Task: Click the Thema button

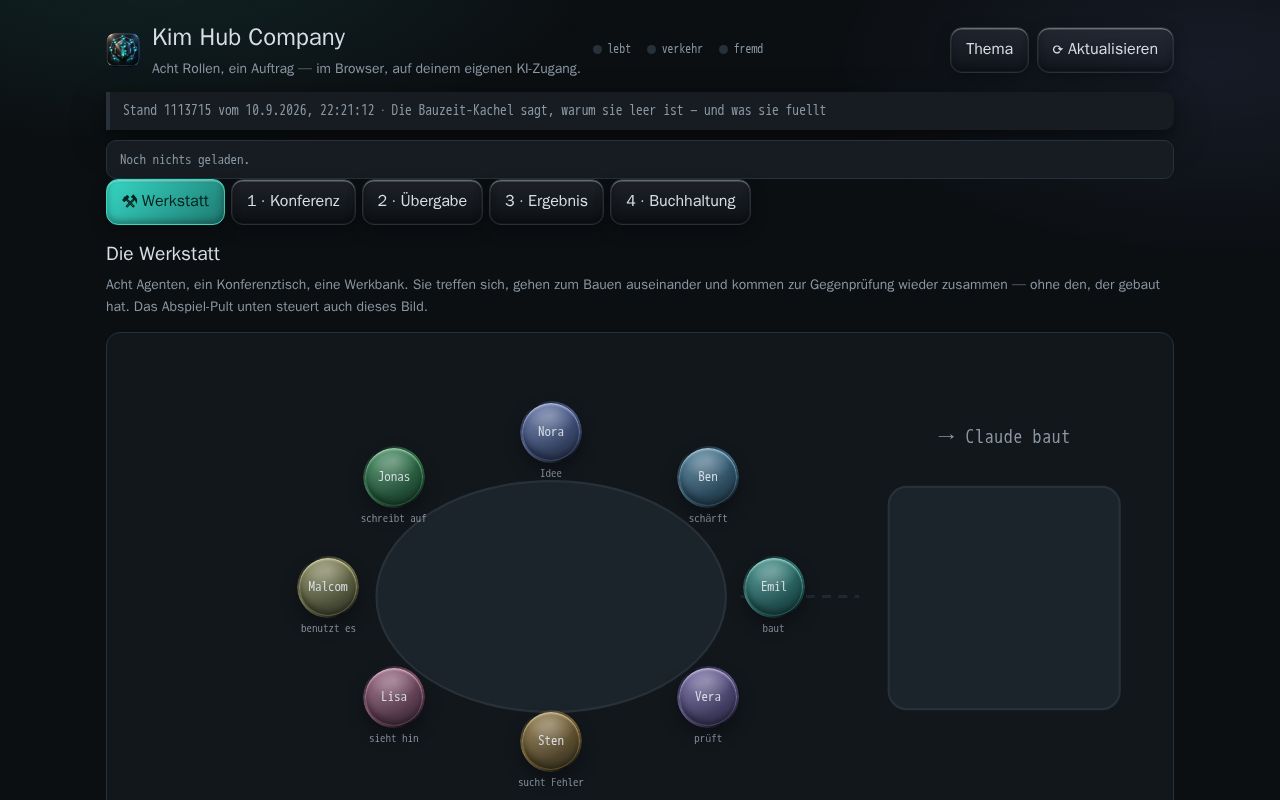Action: pyautogui.click(x=989, y=50)
